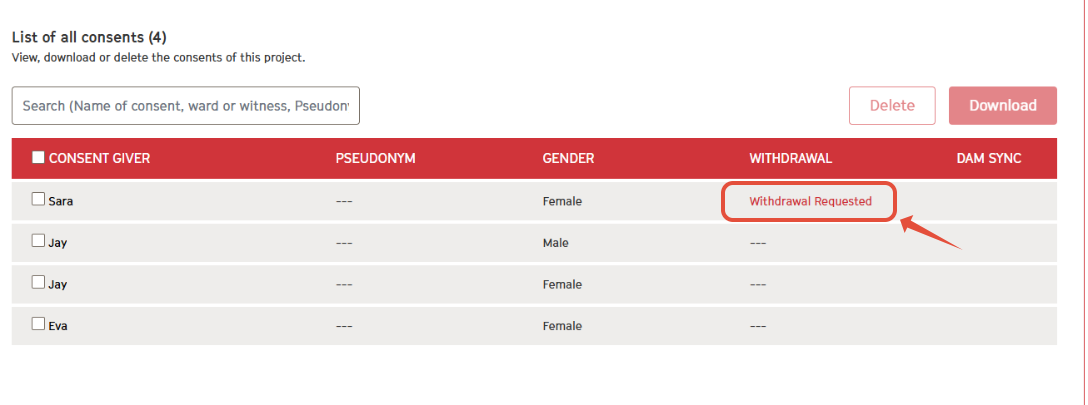Click the Delete button

click(892, 105)
